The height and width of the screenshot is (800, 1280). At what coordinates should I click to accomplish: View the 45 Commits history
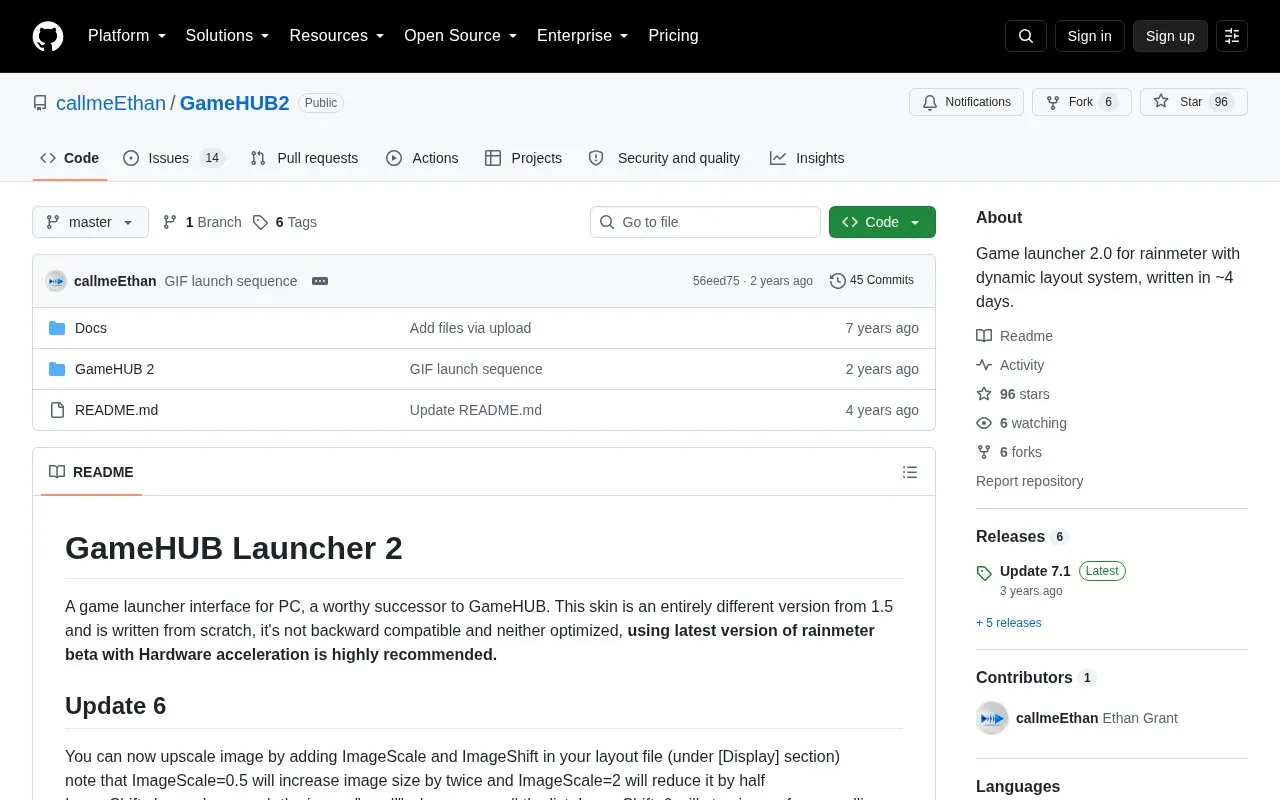click(872, 280)
